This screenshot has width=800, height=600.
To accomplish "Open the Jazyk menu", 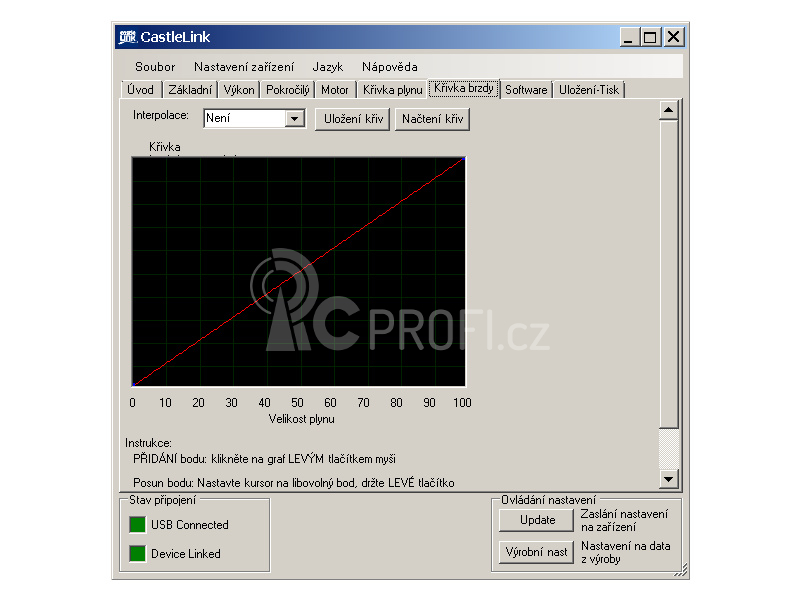I will coord(328,67).
